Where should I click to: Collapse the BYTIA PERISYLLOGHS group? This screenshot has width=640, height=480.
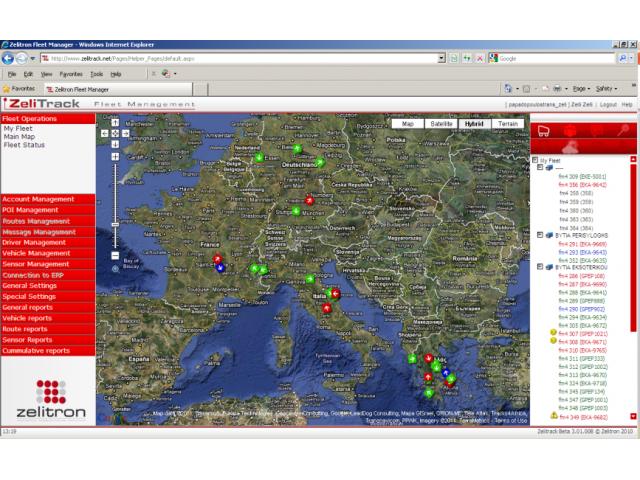coord(540,235)
